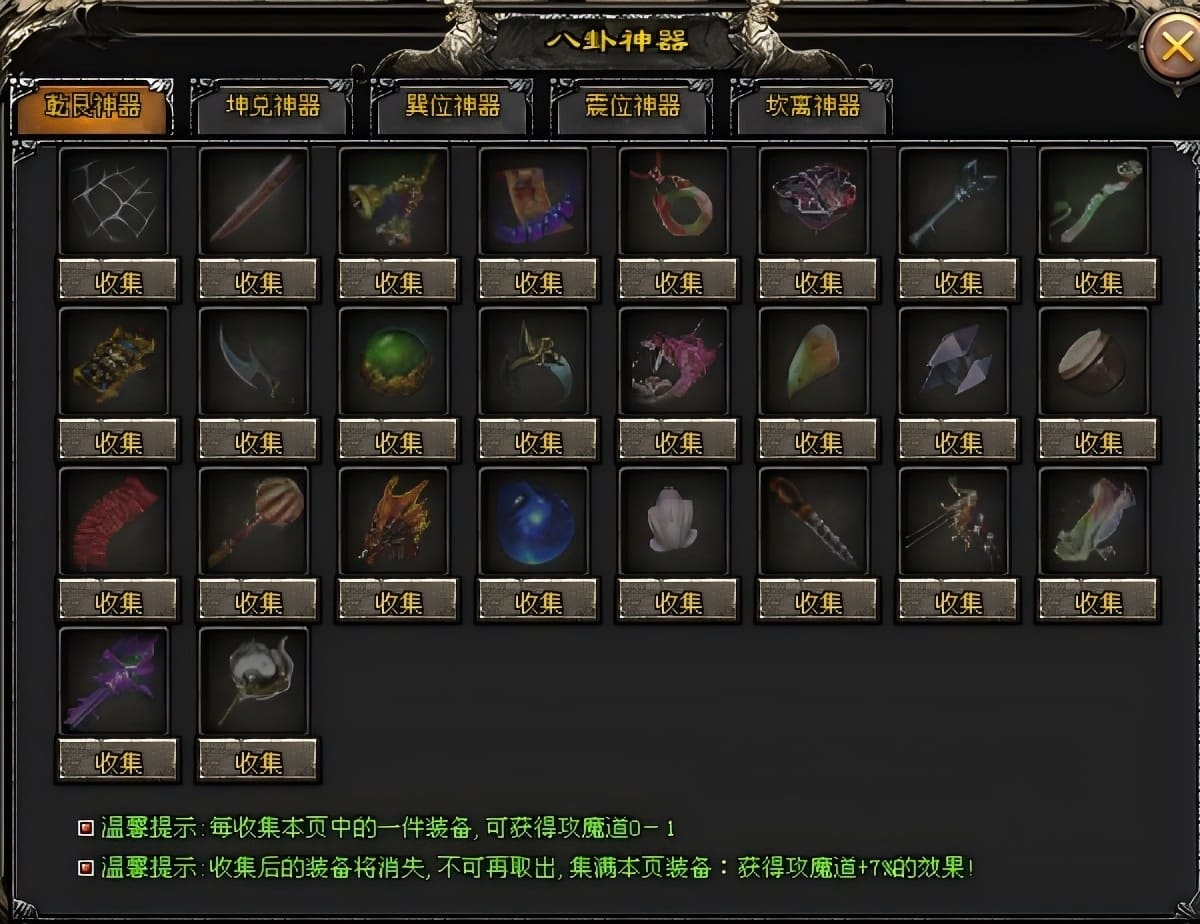The width and height of the screenshot is (1200, 924).
Task: Select the spider web artifact icon
Action: pos(114,201)
